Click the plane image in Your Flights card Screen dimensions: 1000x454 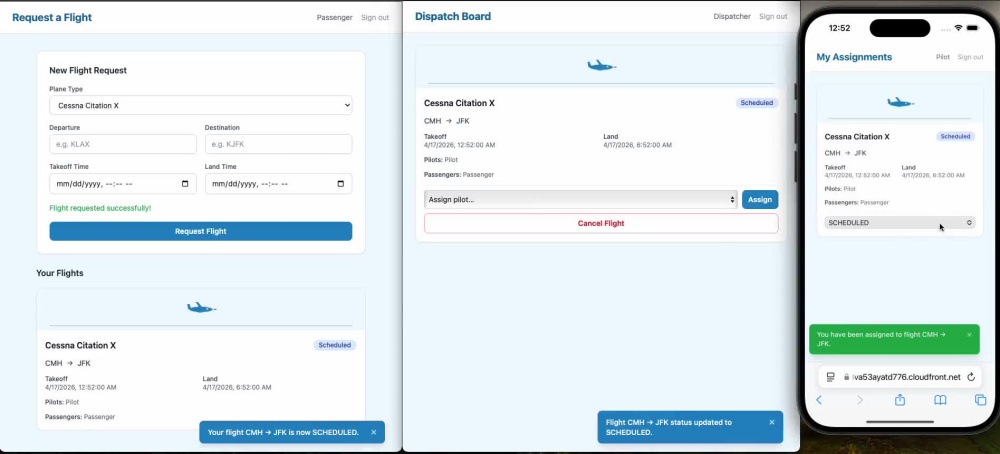coord(201,308)
